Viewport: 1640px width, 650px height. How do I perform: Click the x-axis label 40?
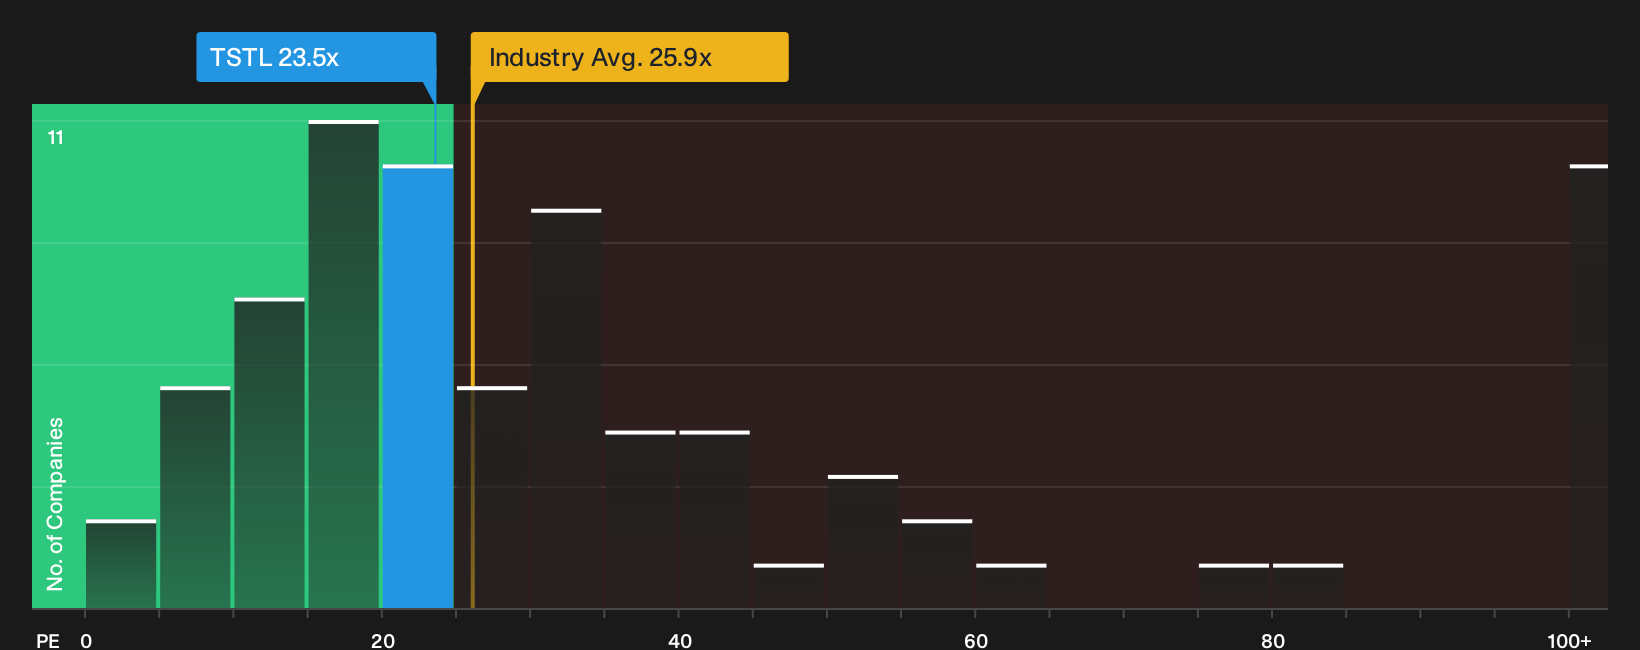pos(680,640)
